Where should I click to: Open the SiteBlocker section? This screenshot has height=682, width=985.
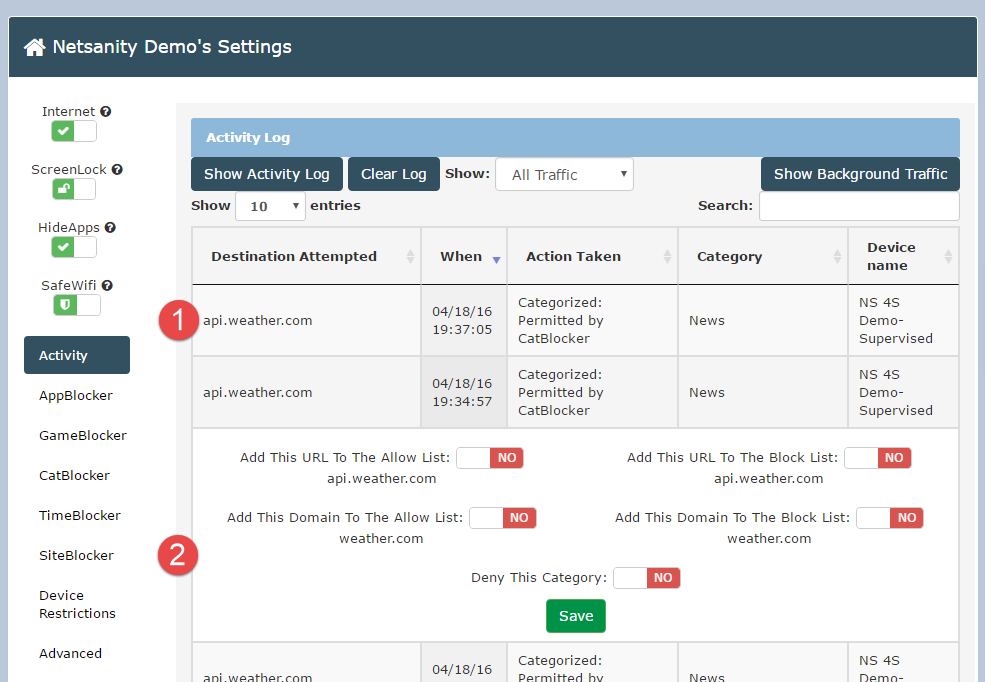coord(76,556)
